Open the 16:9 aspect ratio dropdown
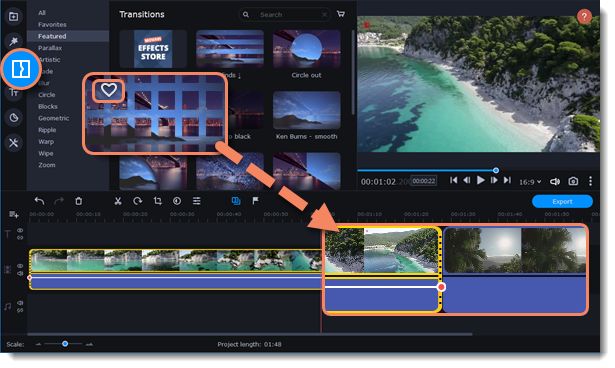The height and width of the screenshot is (368, 615). [530, 182]
